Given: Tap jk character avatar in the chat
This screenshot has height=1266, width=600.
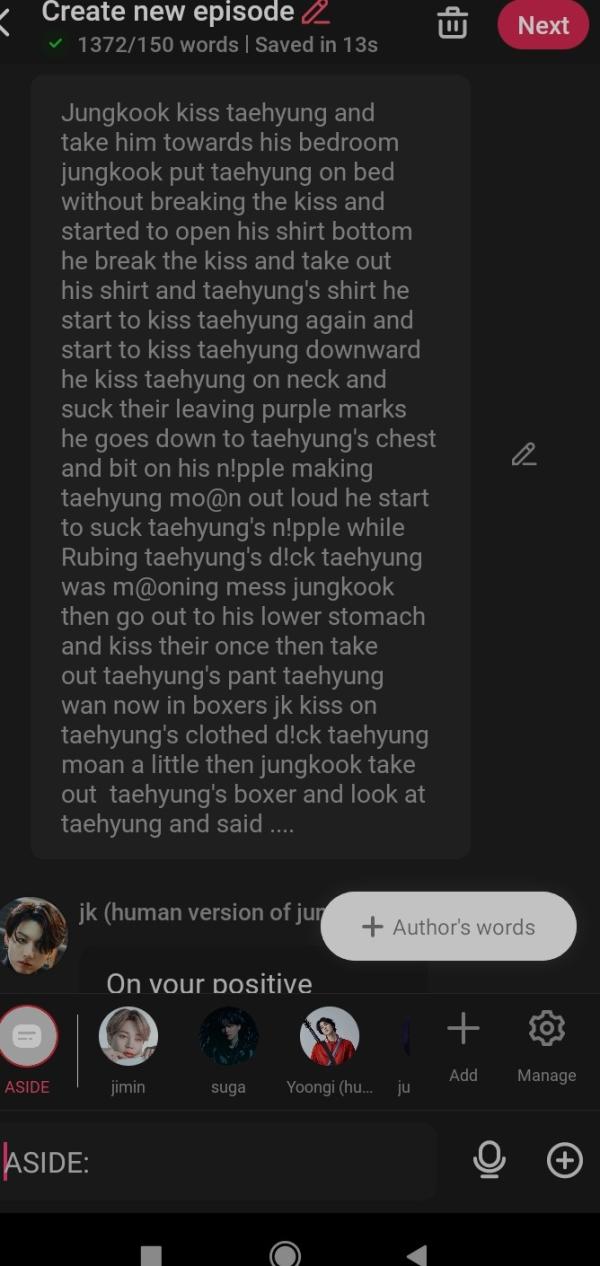Looking at the screenshot, I should (33, 934).
